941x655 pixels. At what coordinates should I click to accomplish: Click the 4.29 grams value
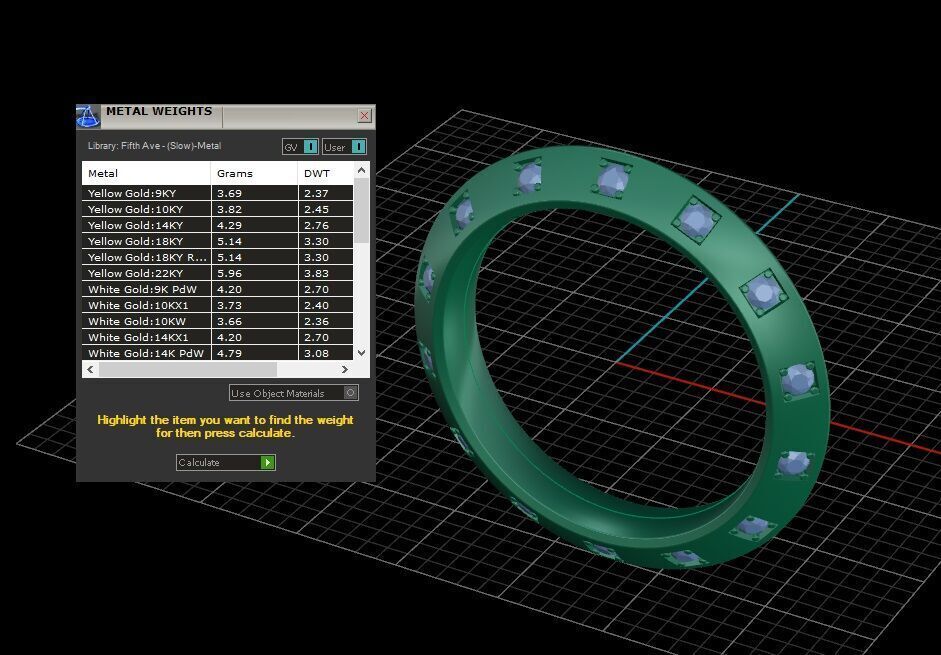coord(229,225)
